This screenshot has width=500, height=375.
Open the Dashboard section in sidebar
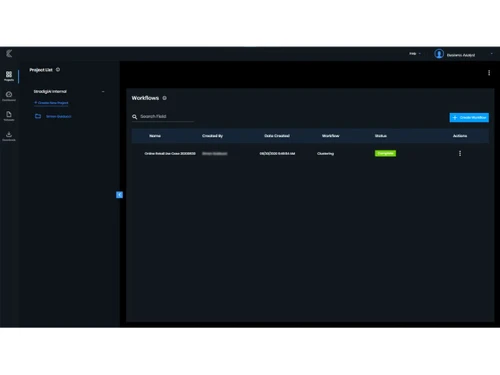tap(9, 96)
